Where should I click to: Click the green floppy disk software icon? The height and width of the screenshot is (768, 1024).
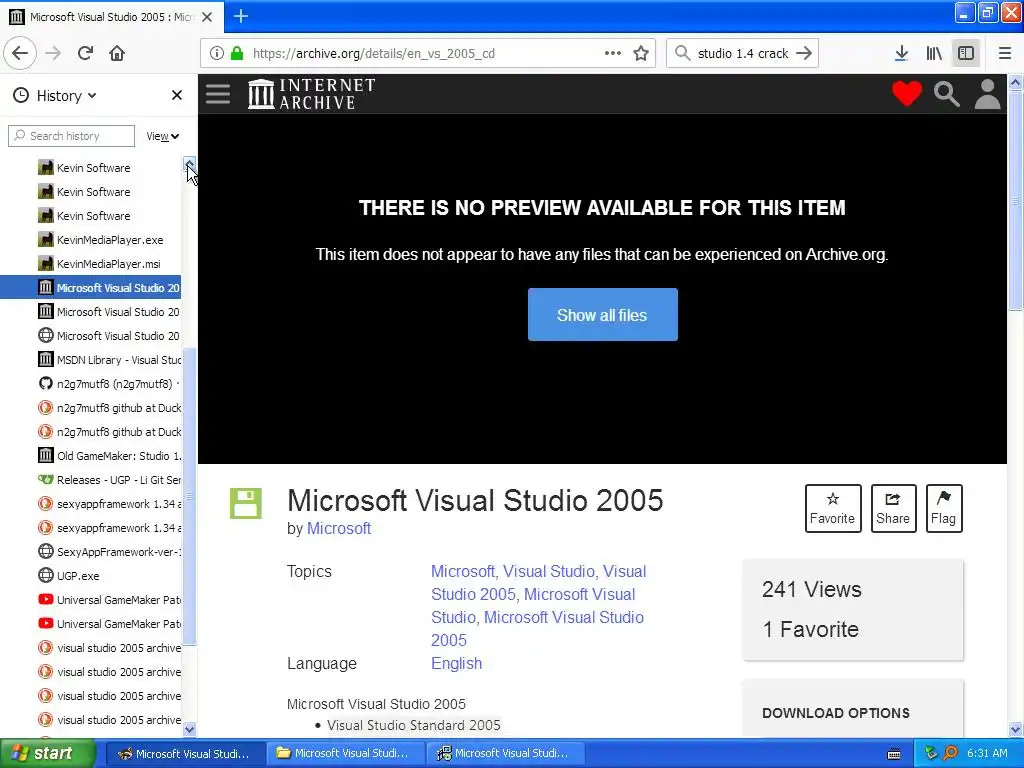tap(246, 504)
